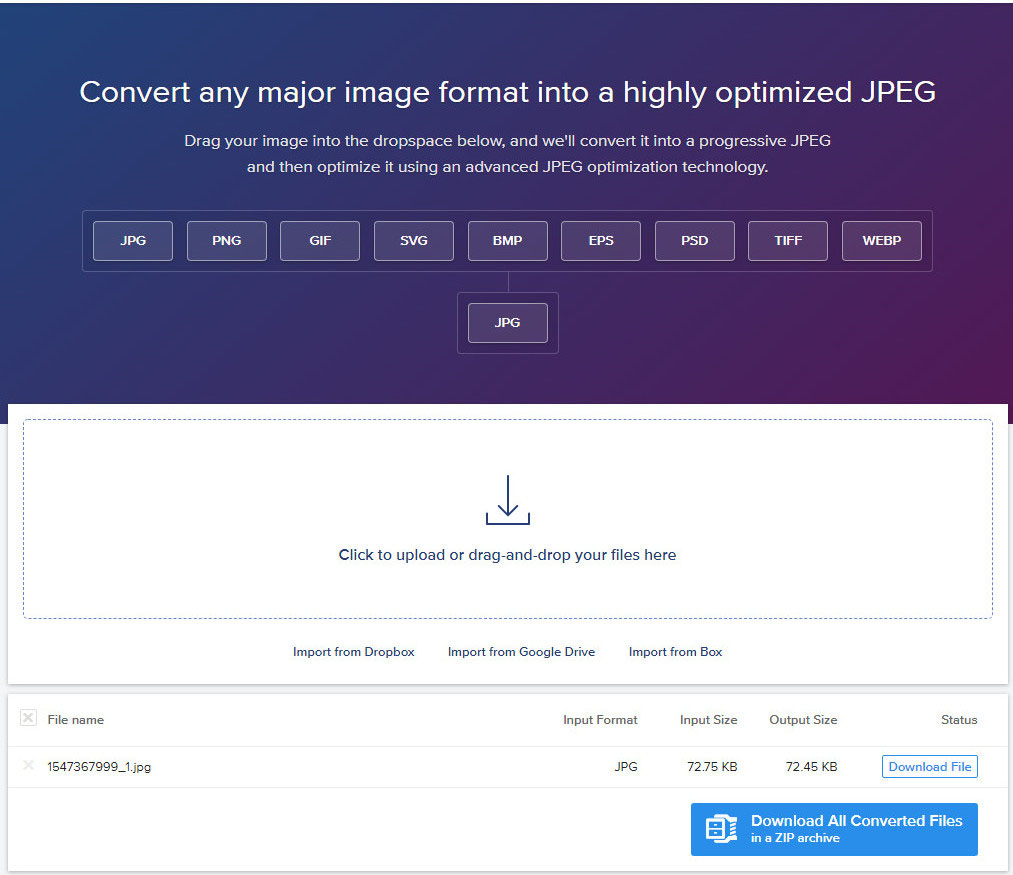Choose the WEBP format button
The image size is (1013, 875).
point(881,241)
